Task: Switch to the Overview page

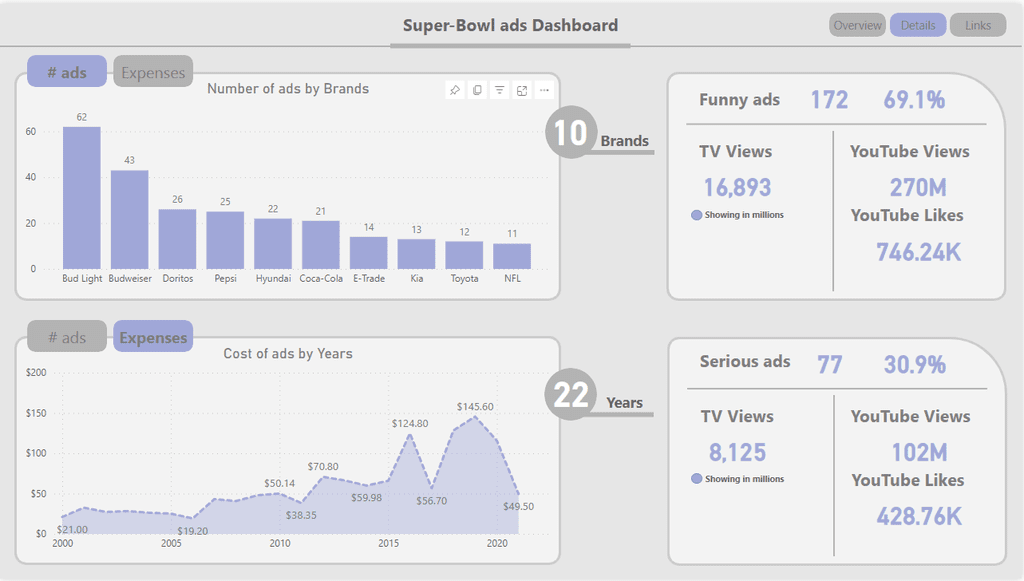Action: click(x=857, y=25)
